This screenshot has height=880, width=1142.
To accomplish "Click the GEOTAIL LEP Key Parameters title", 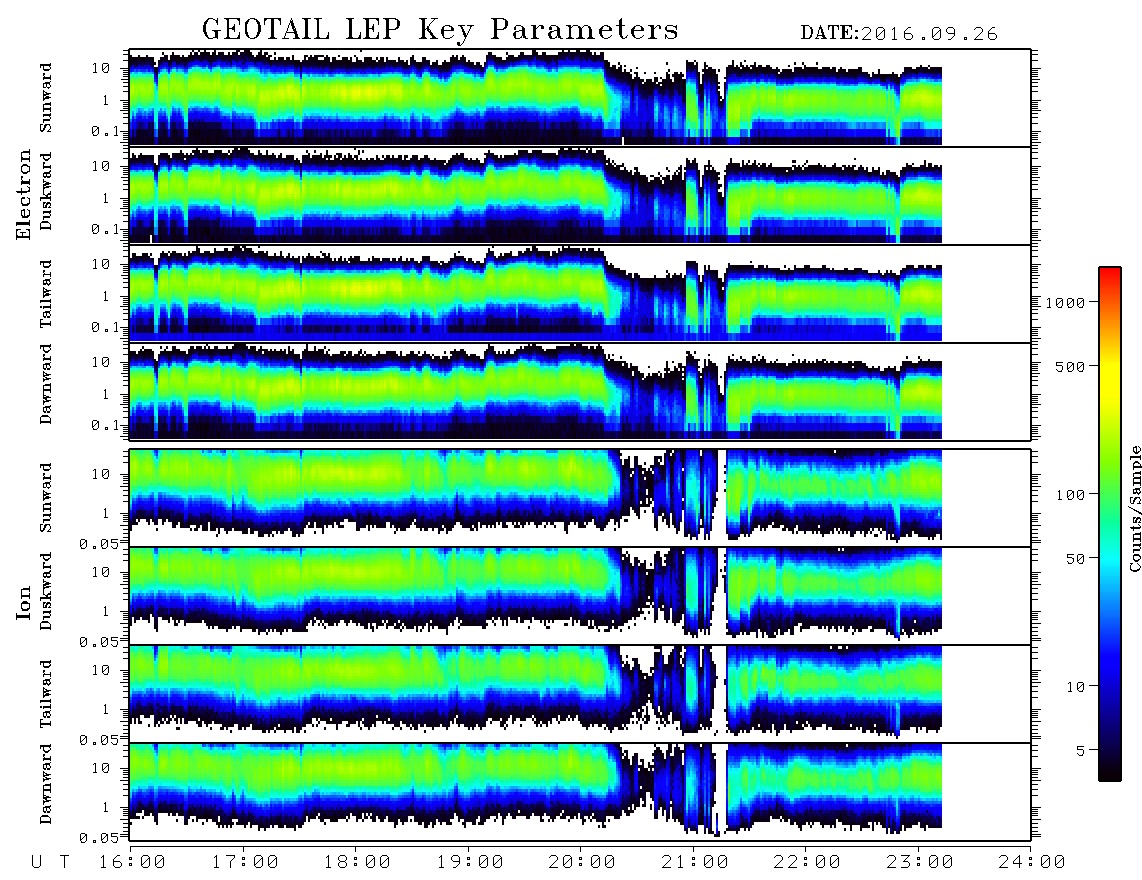I will pyautogui.click(x=440, y=30).
